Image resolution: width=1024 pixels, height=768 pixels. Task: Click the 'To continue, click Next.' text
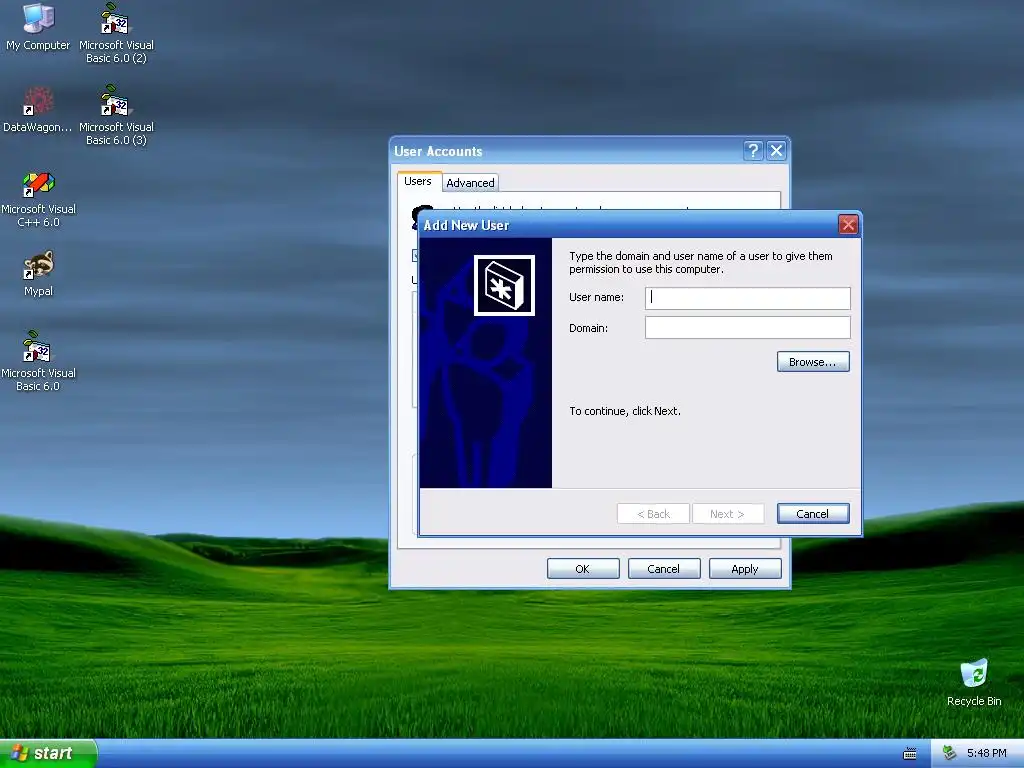point(625,411)
